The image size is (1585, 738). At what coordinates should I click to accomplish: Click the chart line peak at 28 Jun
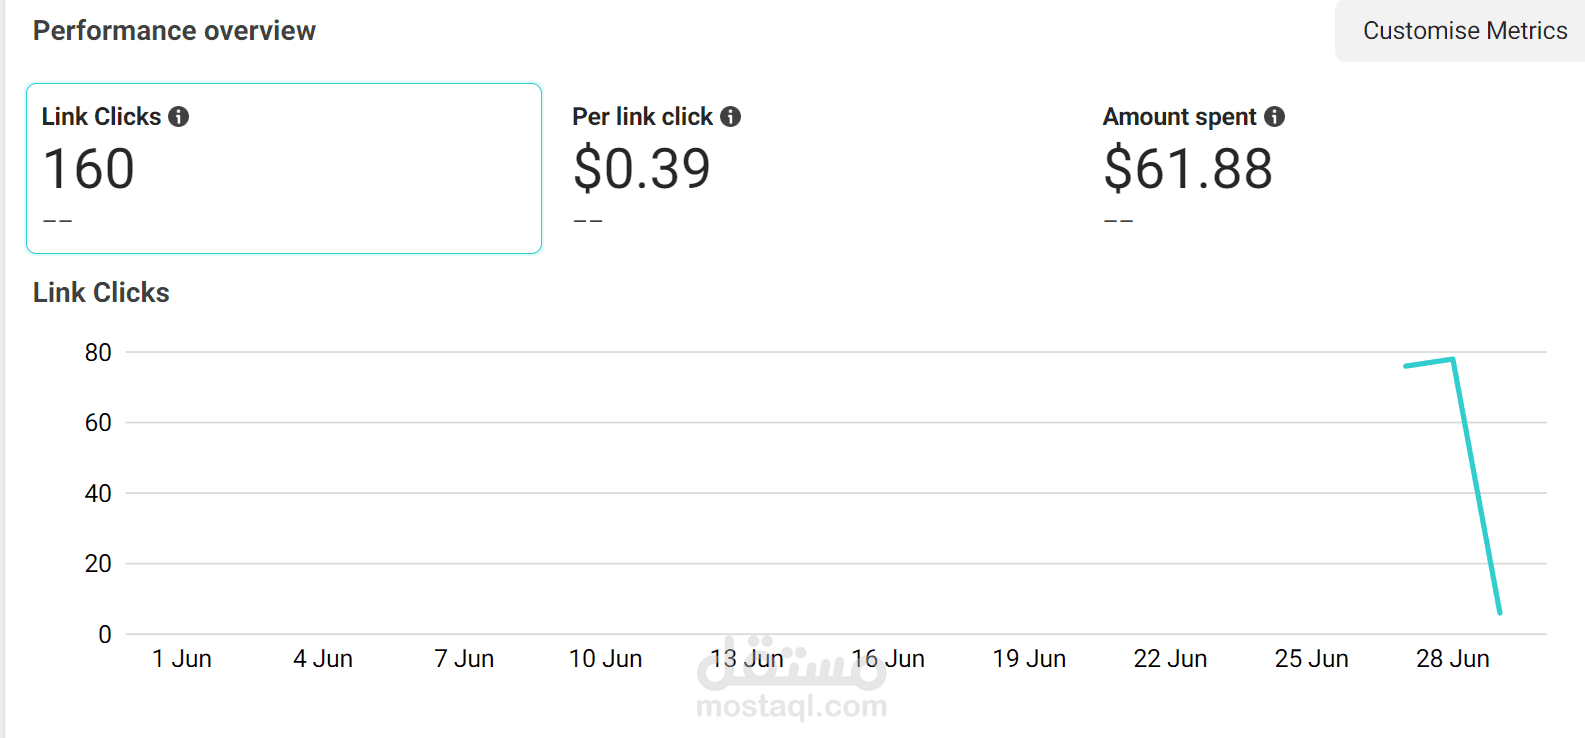point(1452,359)
